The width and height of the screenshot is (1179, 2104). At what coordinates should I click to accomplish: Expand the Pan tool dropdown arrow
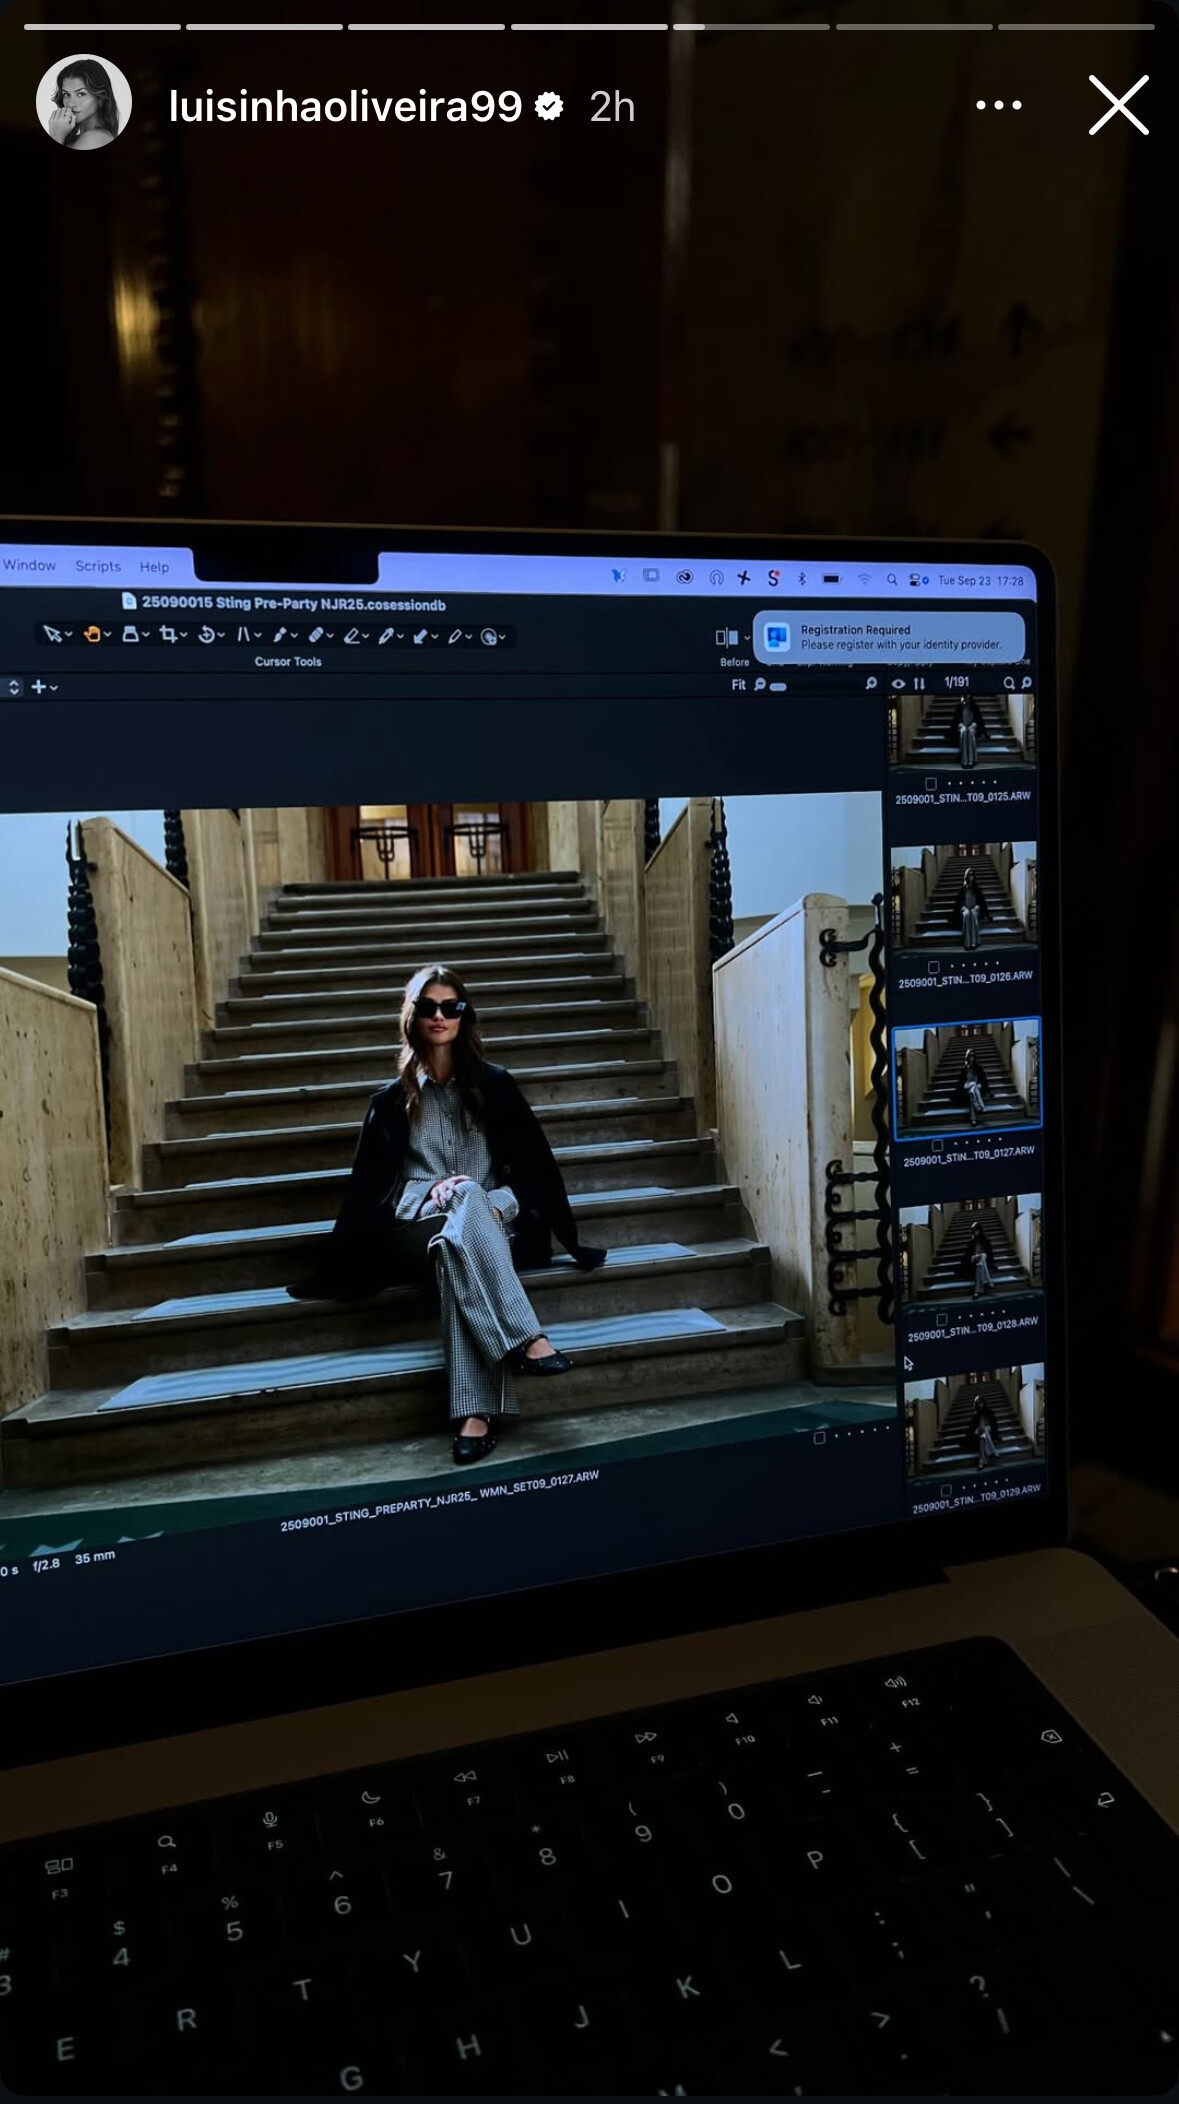108,635
